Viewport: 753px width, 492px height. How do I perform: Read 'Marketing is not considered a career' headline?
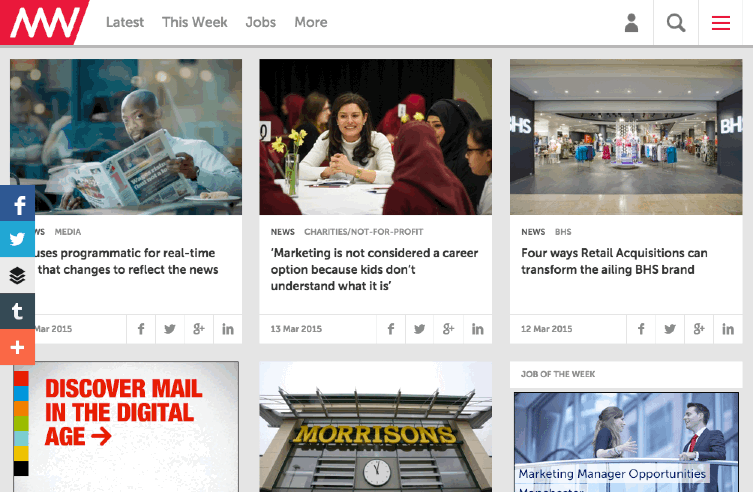click(375, 269)
